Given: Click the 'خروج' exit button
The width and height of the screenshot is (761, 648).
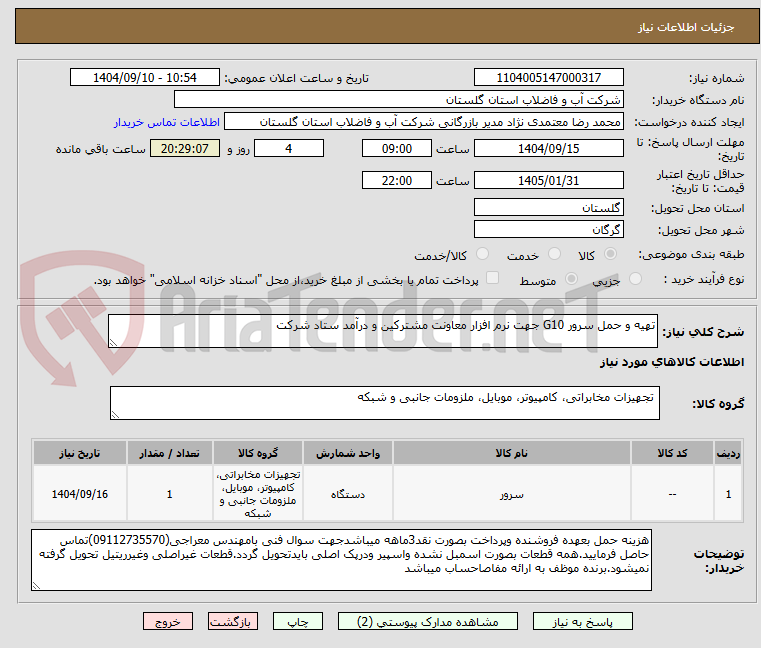Looking at the screenshot, I should coord(167,621).
